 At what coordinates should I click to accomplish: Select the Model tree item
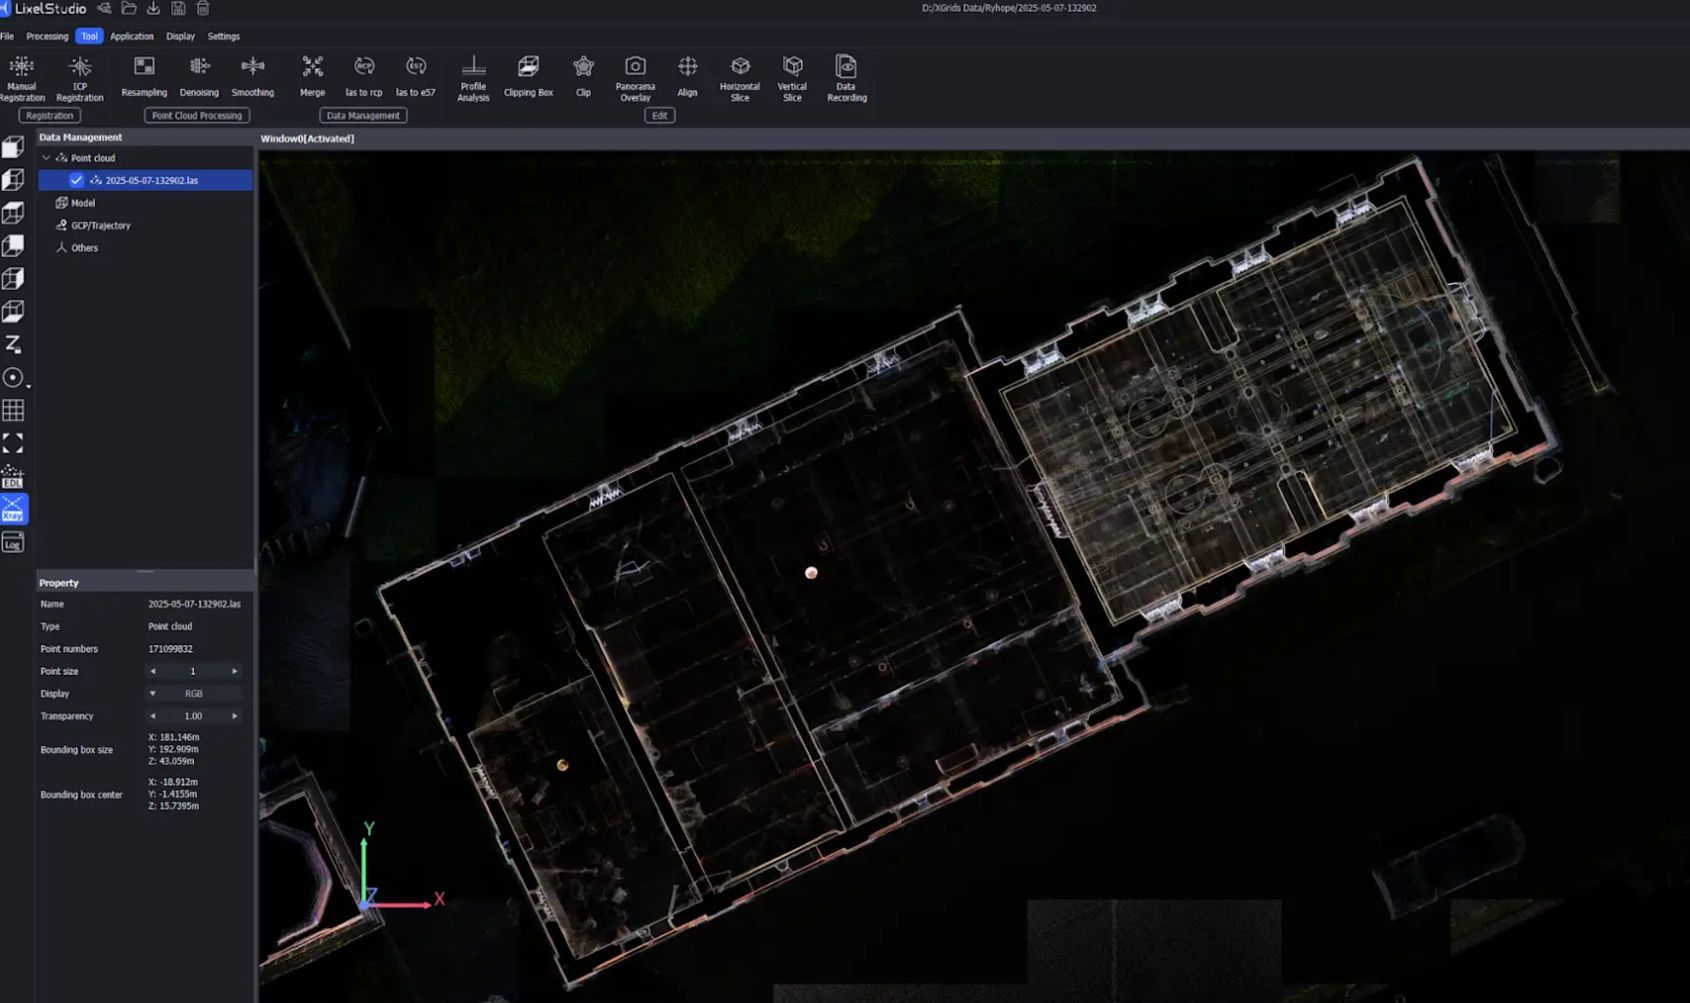(83, 203)
